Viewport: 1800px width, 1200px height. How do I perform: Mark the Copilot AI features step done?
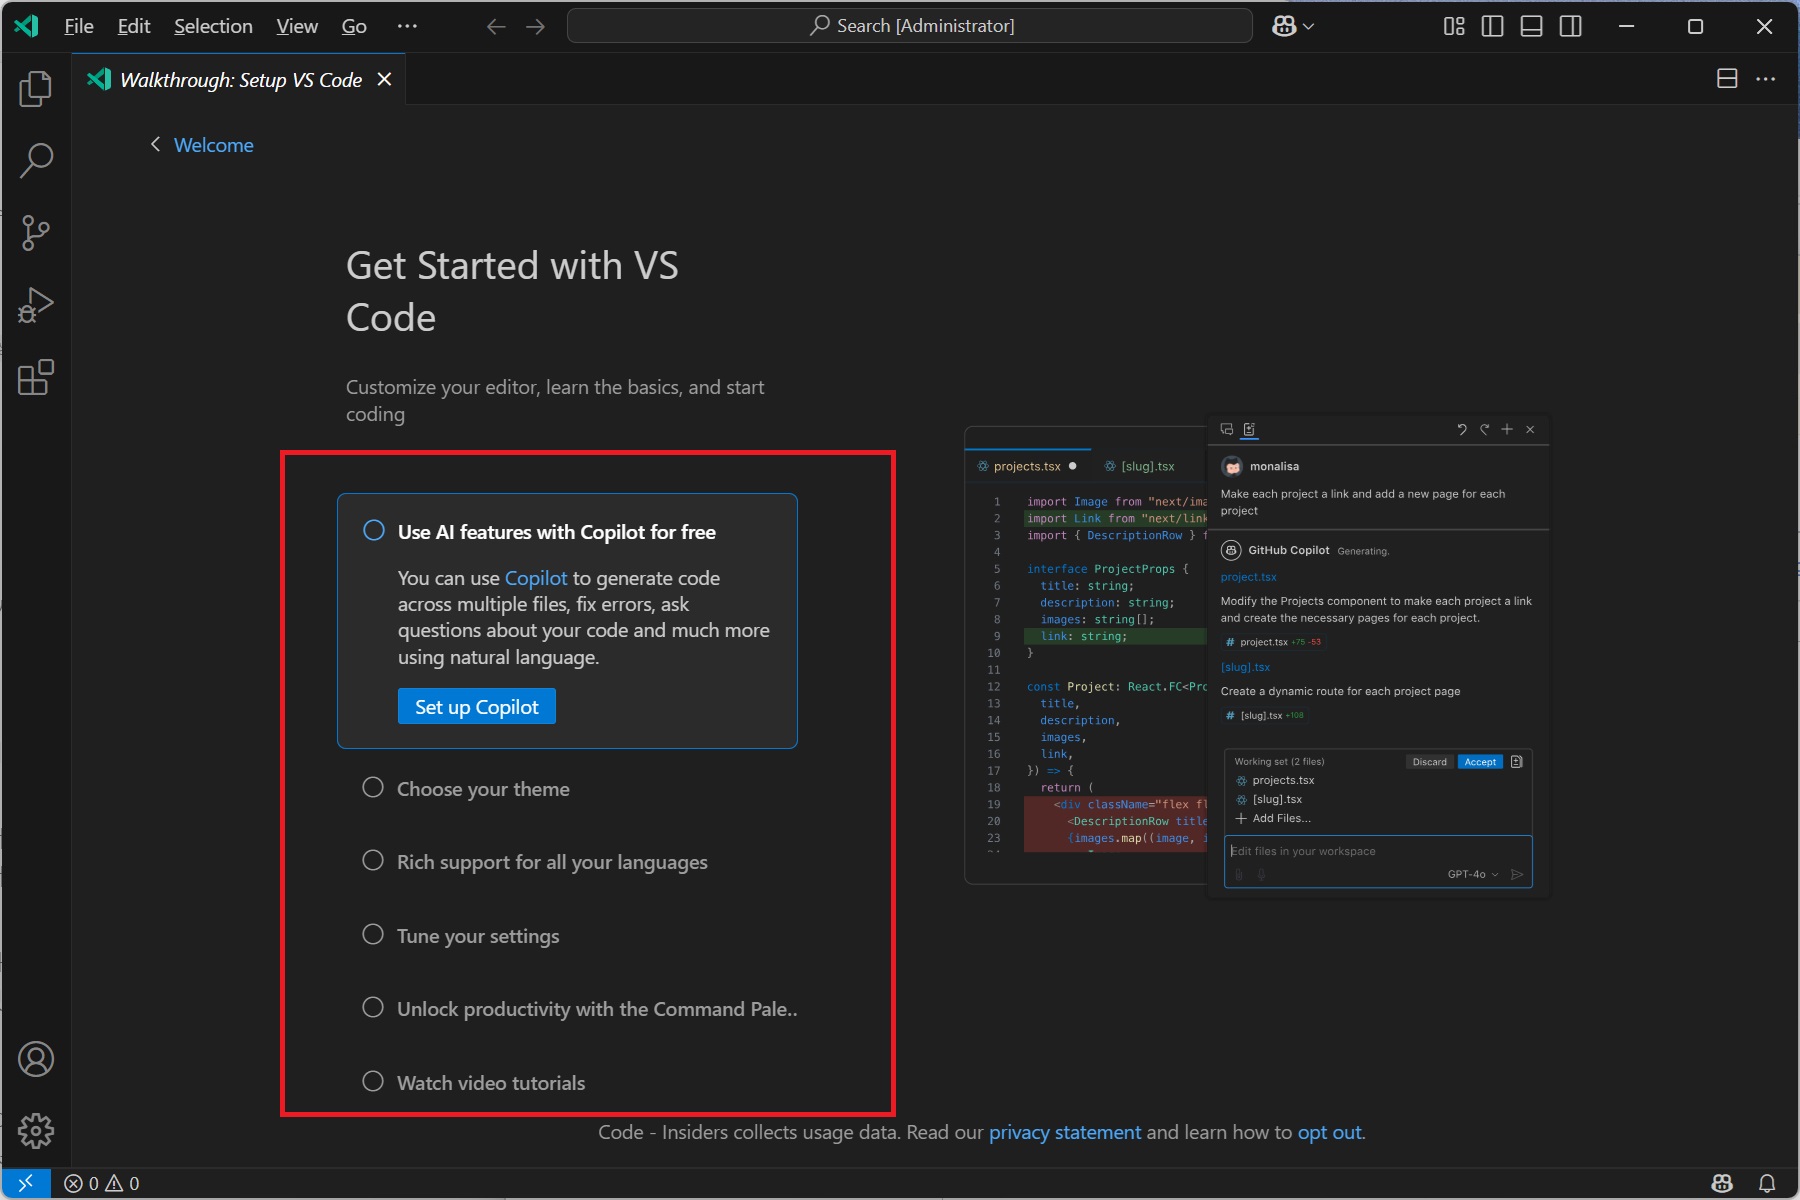373,530
